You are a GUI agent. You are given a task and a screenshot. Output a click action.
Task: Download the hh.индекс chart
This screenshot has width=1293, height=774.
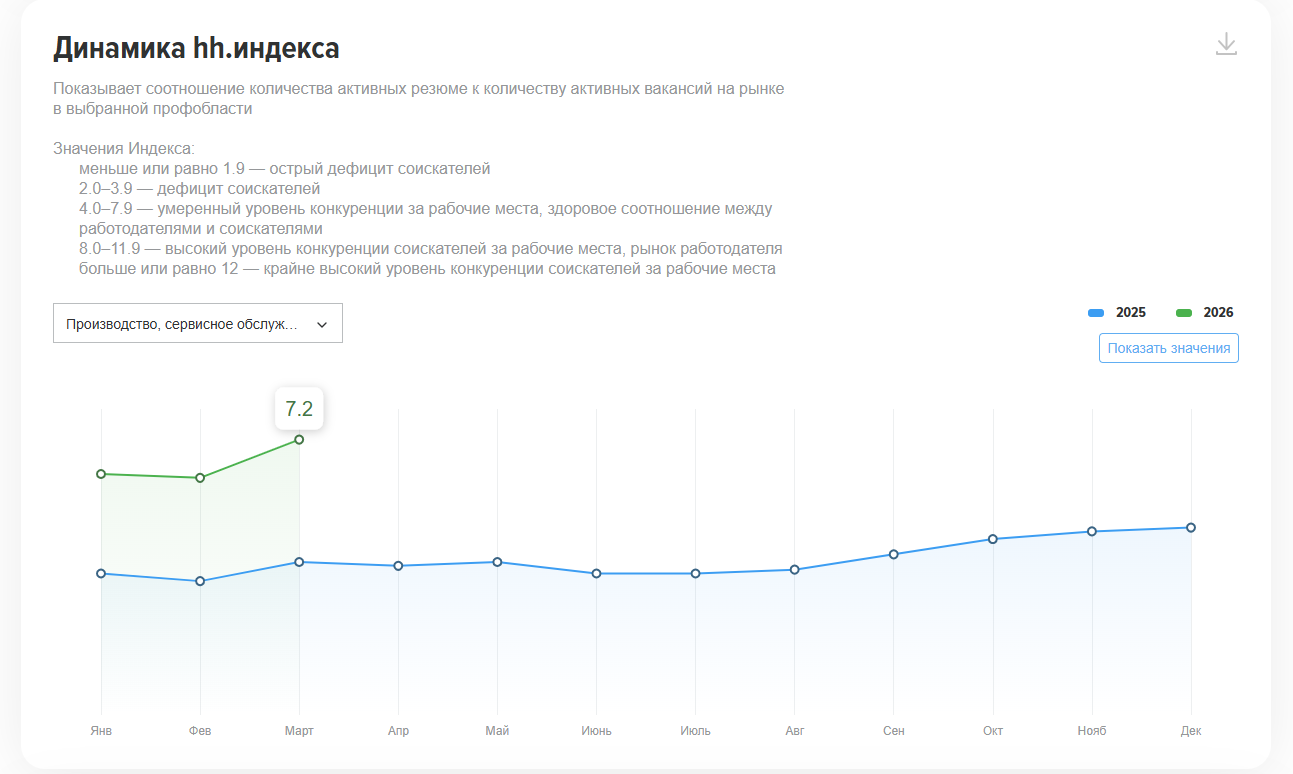coord(1226,44)
